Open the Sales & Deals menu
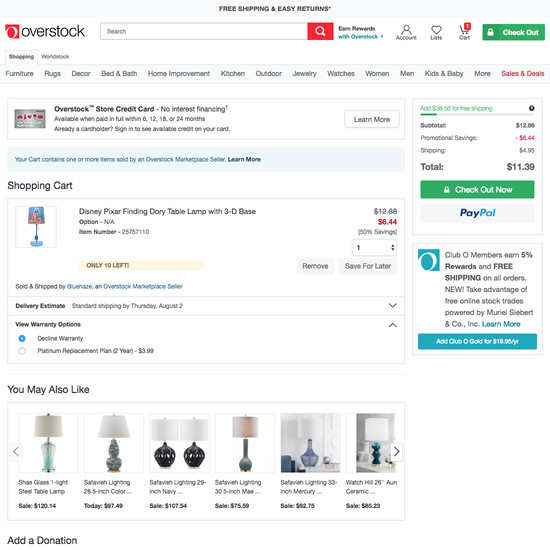550x550 pixels. 522,74
